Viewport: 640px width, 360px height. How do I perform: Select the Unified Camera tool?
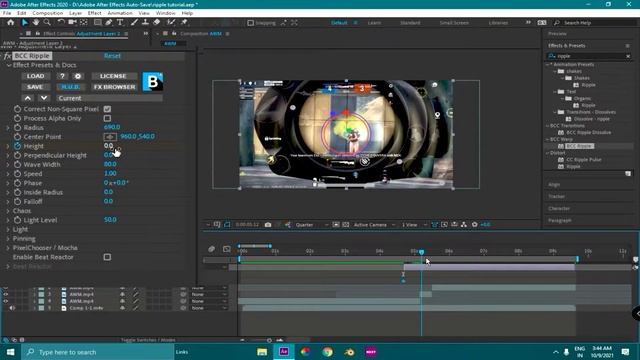point(73,22)
